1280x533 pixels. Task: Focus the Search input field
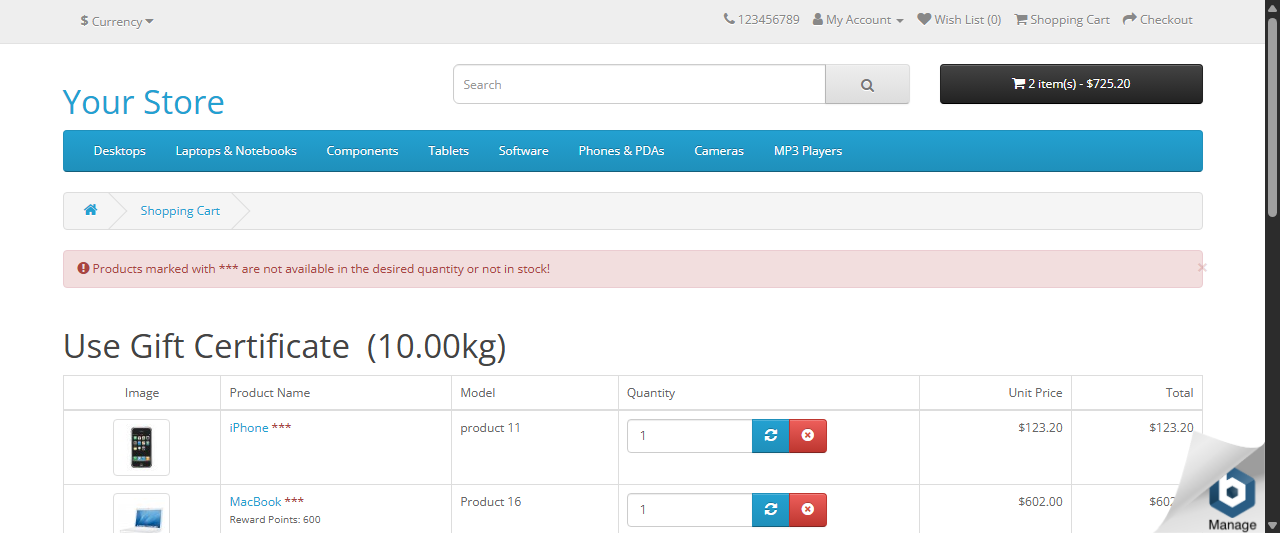[x=639, y=85]
